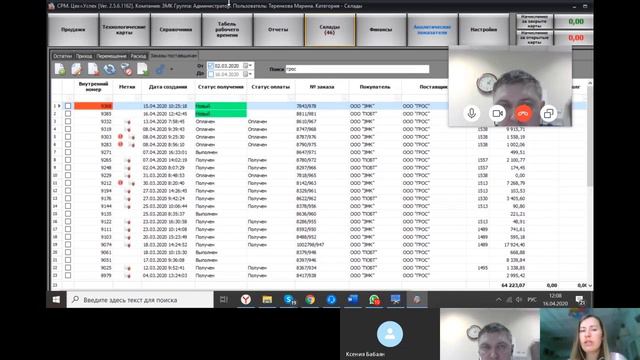Toggle the 'До' date filter checkbox
Image resolution: width=640 pixels, height=360 pixels.
tap(211, 74)
